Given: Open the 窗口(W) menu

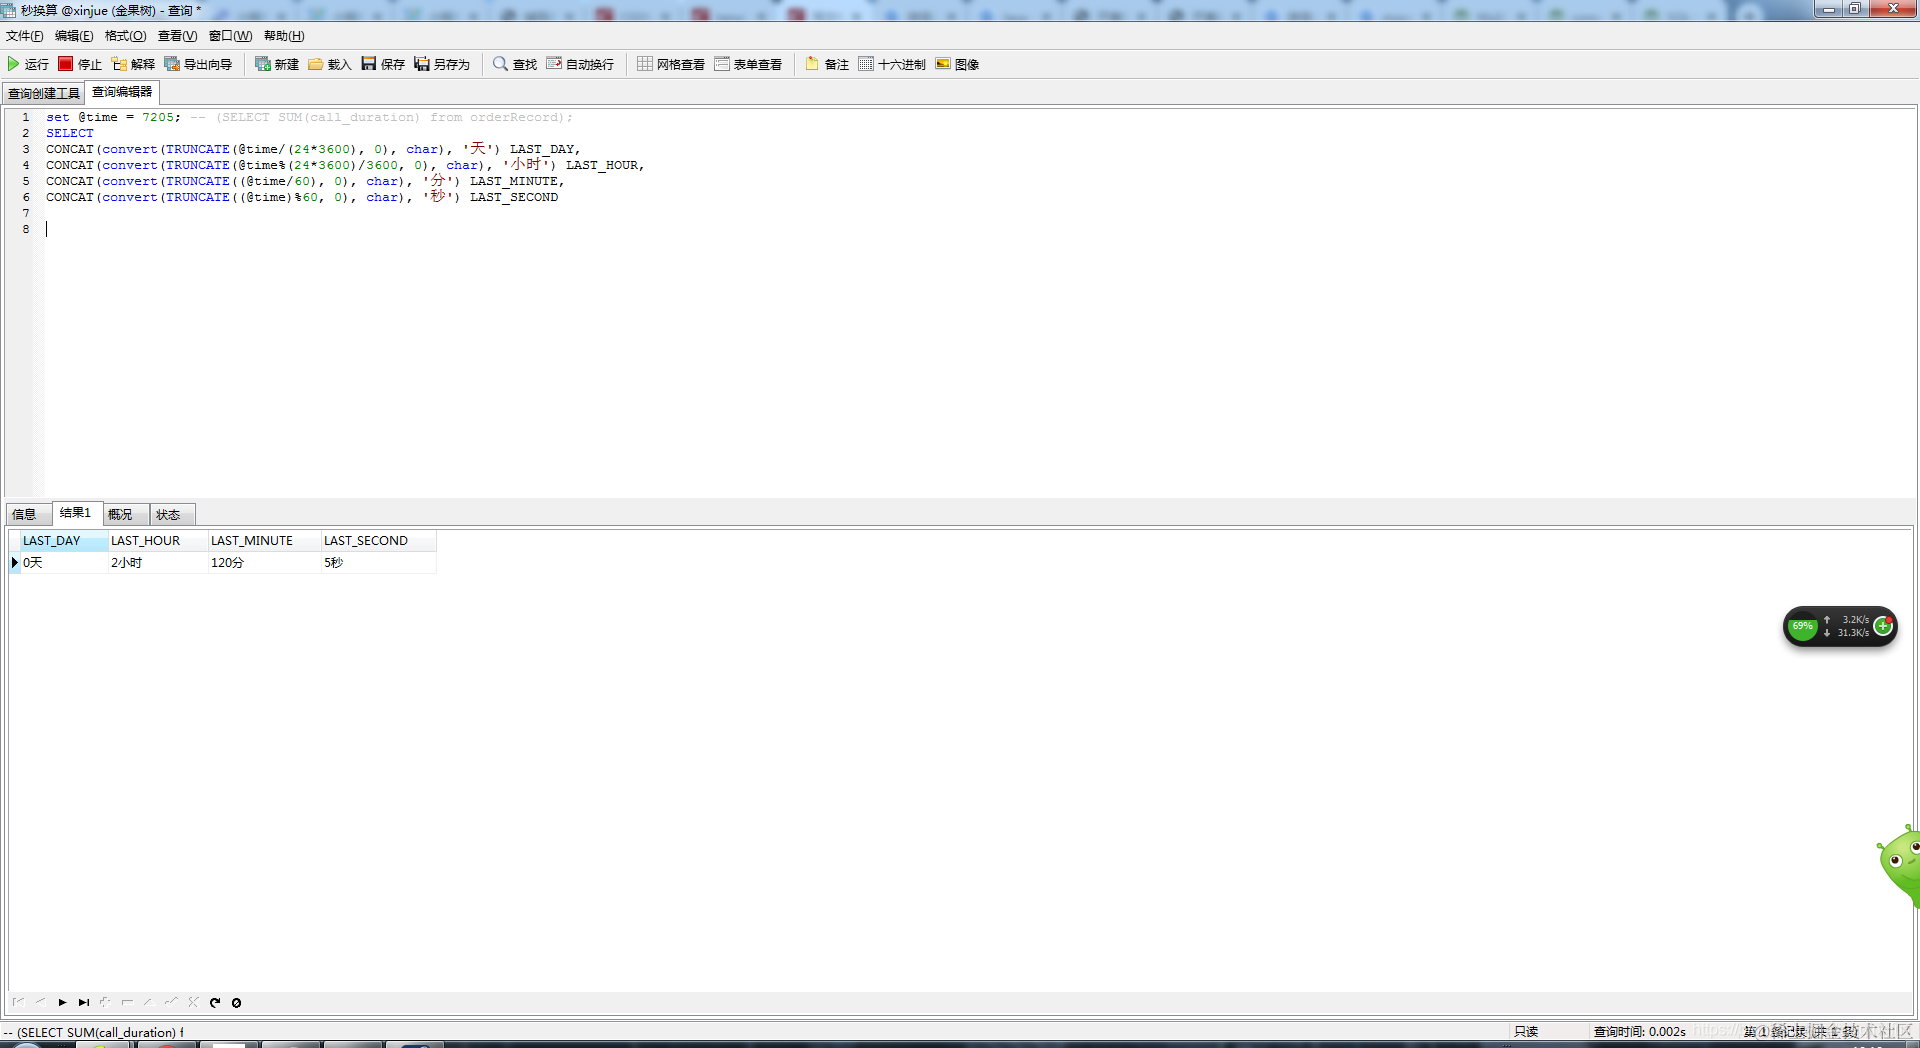Looking at the screenshot, I should [231, 36].
